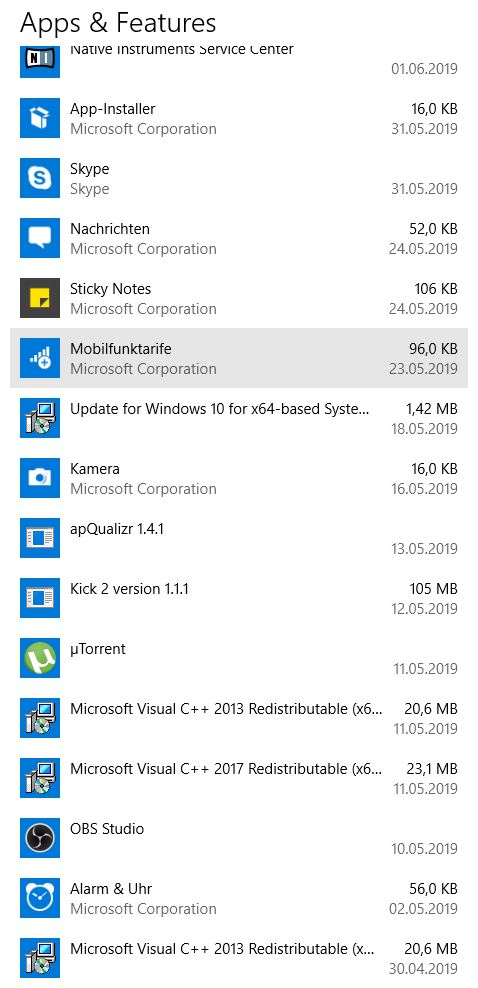Click the Mobilfunktarife signal bars icon

tap(40, 358)
